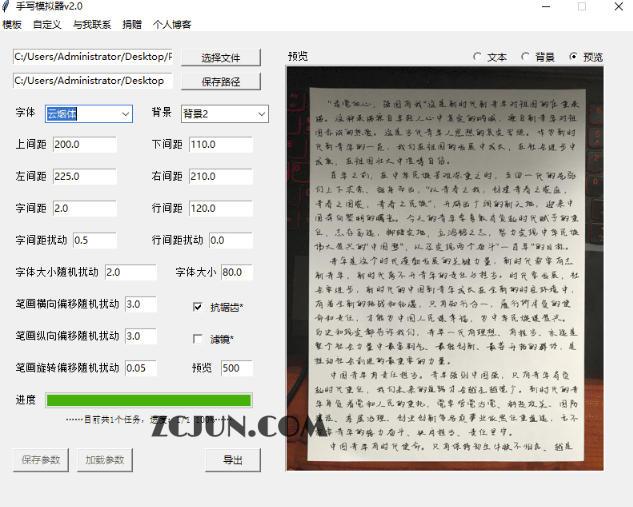Open the 模板 menu
633x507 pixels.
tap(12, 25)
